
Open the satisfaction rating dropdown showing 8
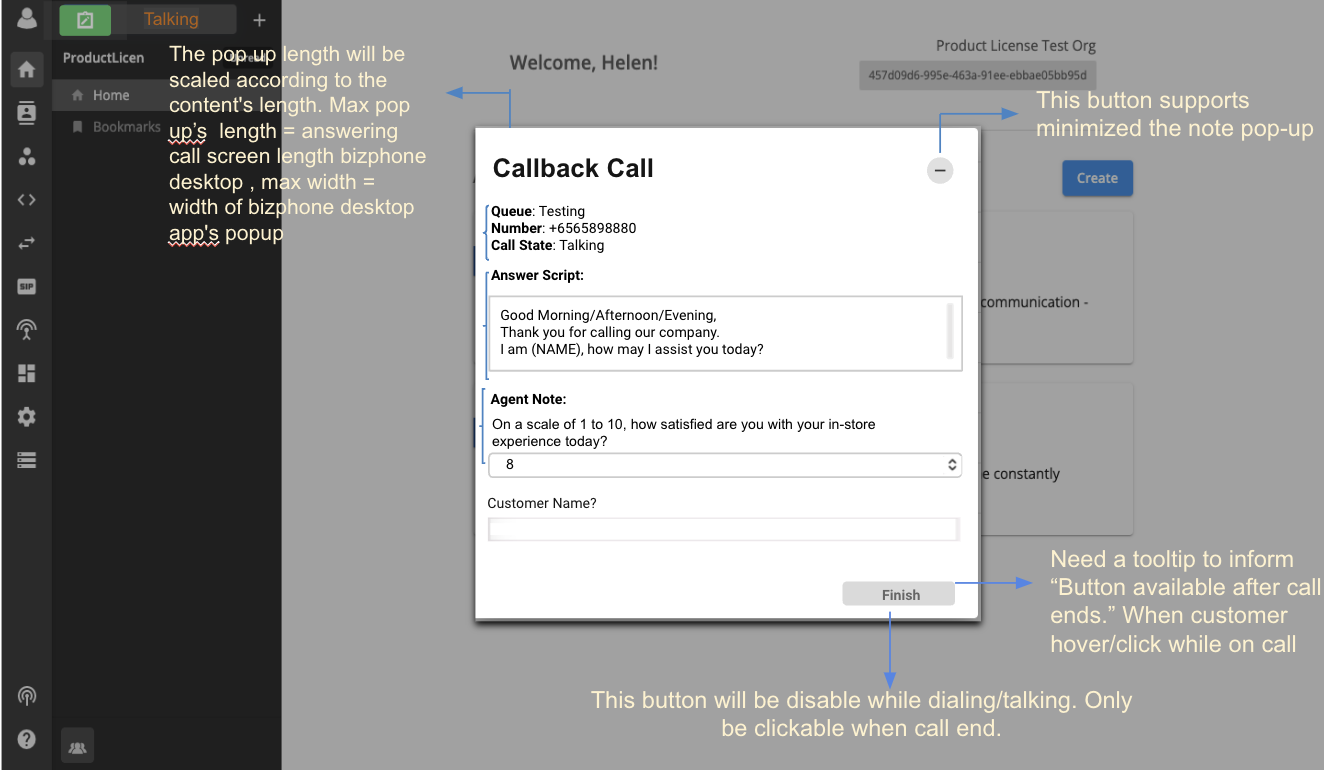(x=725, y=465)
